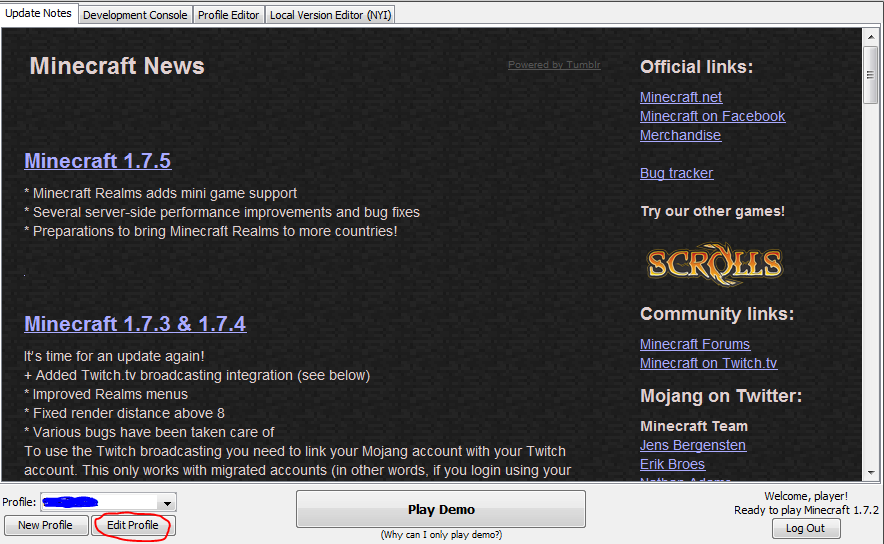884x544 pixels.
Task: Click the "Welcome, player!" text
Action: (x=806, y=496)
